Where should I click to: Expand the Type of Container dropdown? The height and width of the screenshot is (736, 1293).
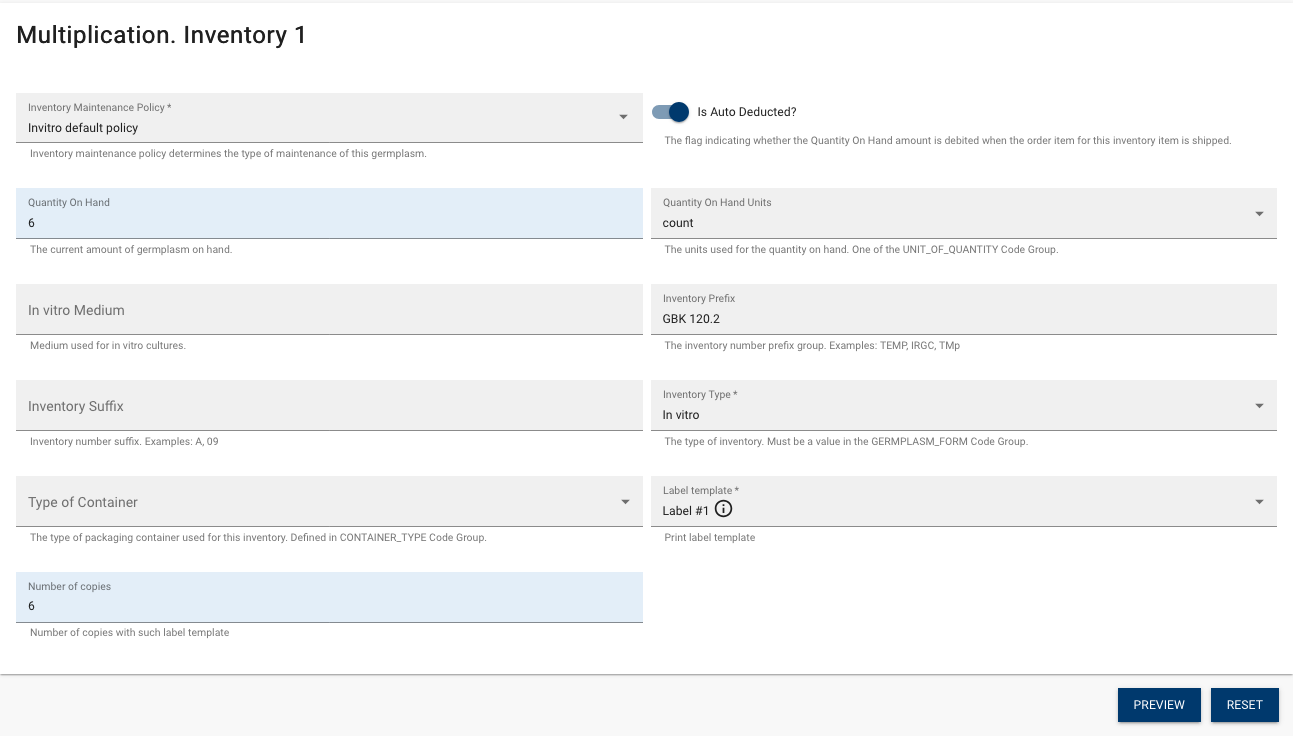[x=329, y=501]
